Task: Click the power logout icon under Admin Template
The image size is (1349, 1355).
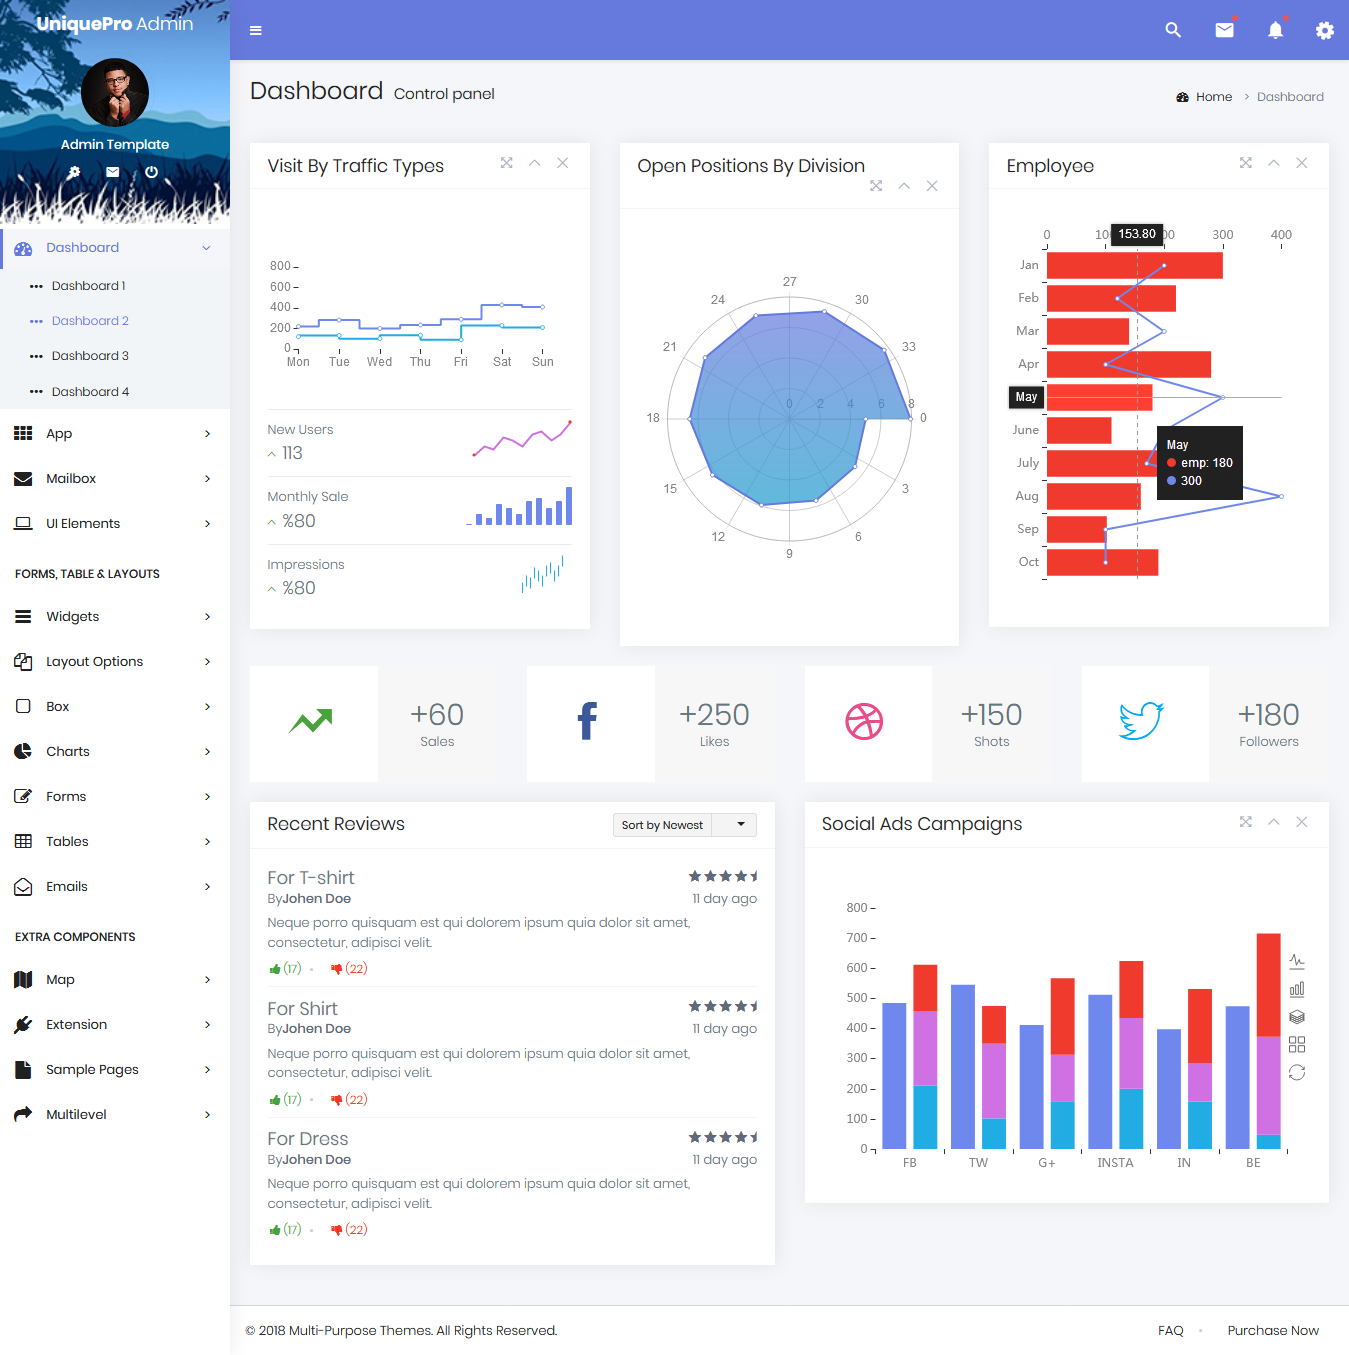Action: 151,172
